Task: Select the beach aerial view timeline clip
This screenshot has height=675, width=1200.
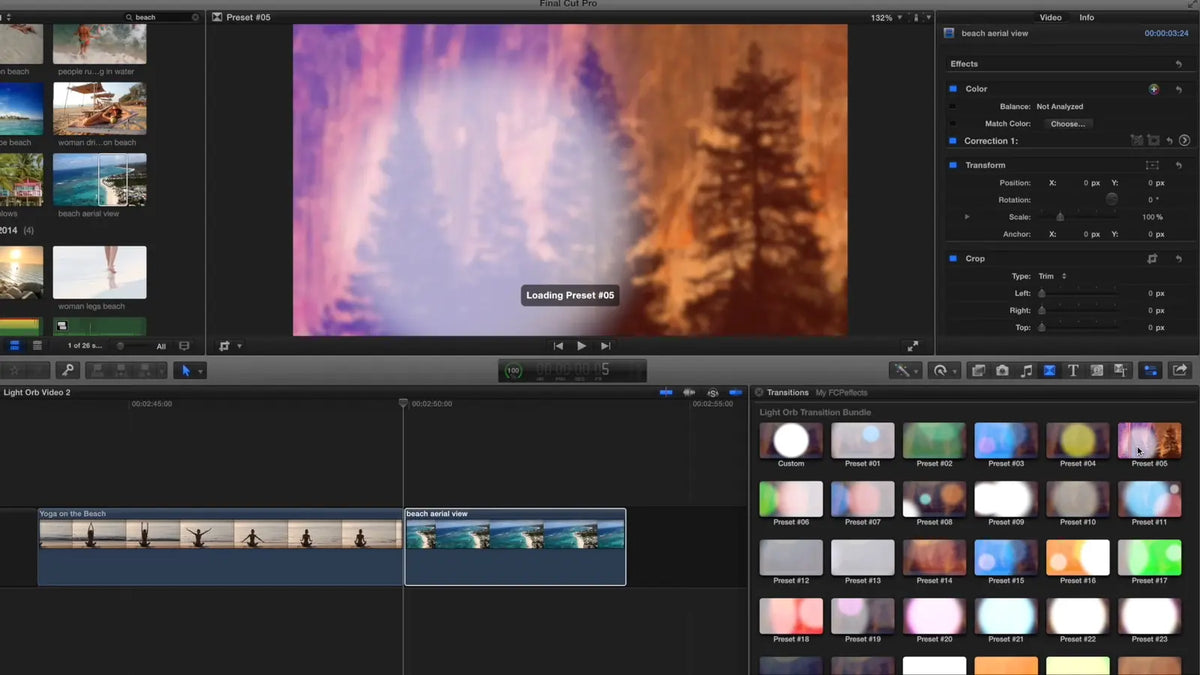Action: click(515, 546)
